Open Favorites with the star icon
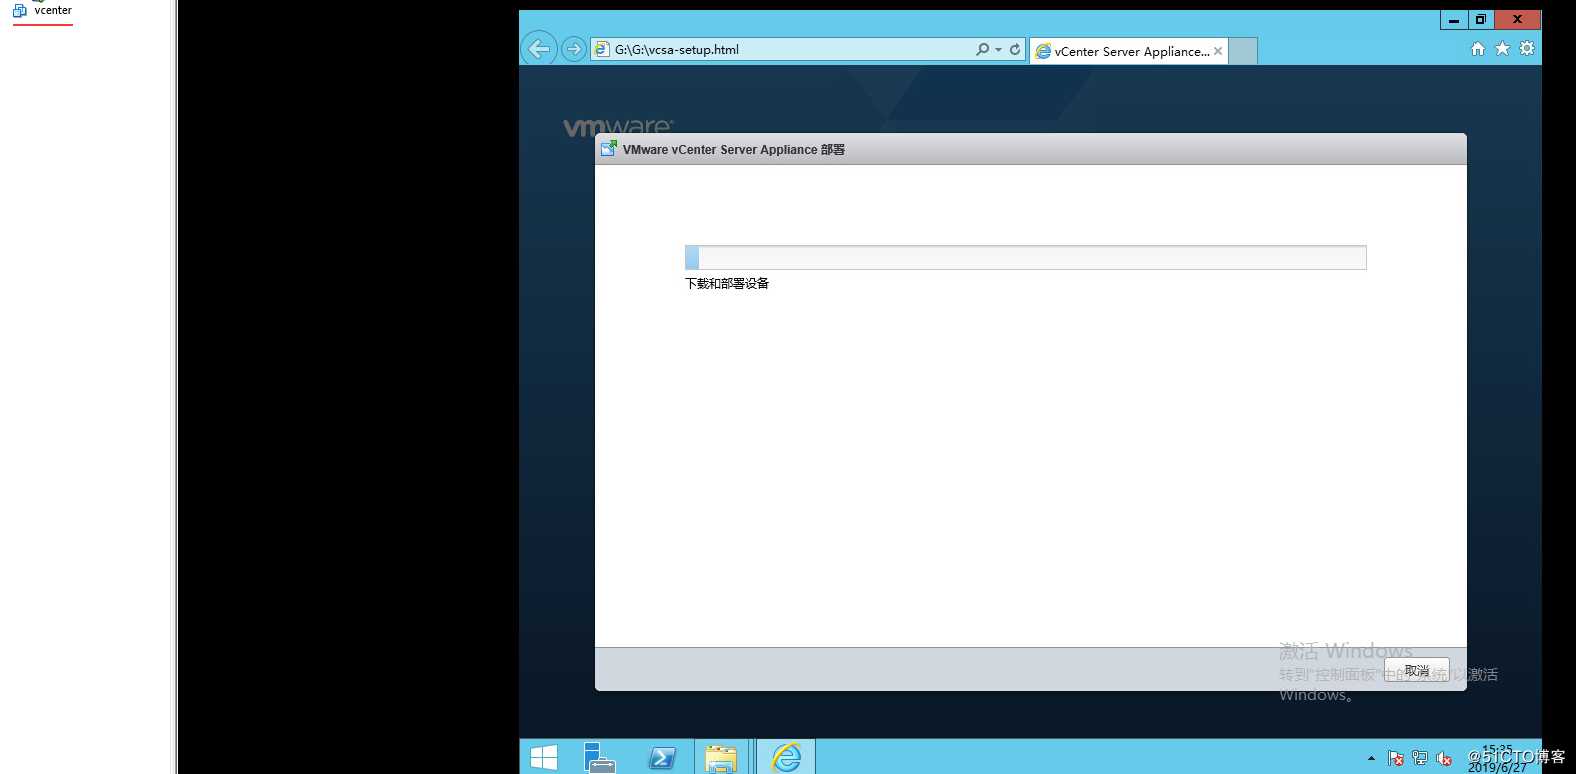The height and width of the screenshot is (774, 1576). coord(1502,48)
